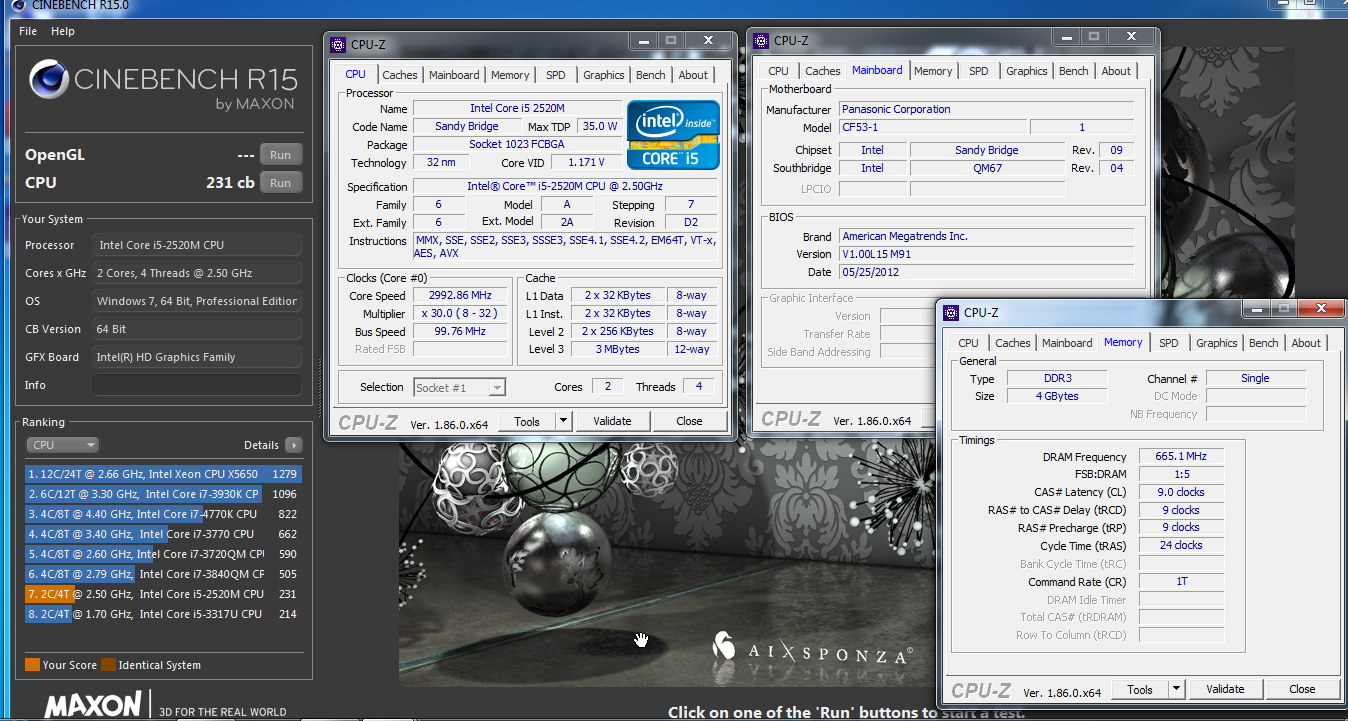Click the Cinebench R15 logo sphere
This screenshot has width=1348, height=721.
tap(48, 80)
